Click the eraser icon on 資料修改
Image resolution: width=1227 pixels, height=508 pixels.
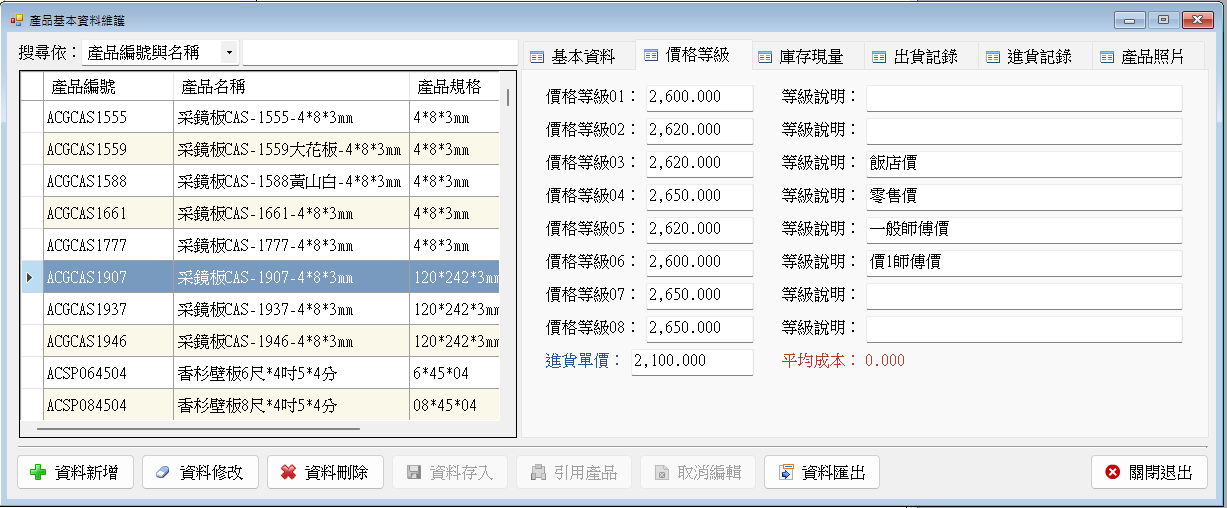point(164,473)
